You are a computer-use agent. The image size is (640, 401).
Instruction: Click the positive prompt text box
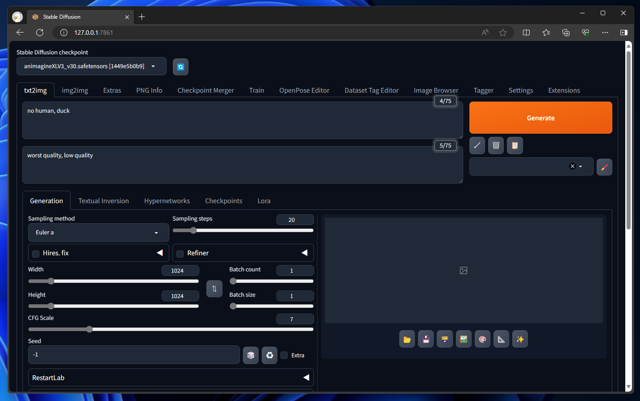(x=242, y=120)
